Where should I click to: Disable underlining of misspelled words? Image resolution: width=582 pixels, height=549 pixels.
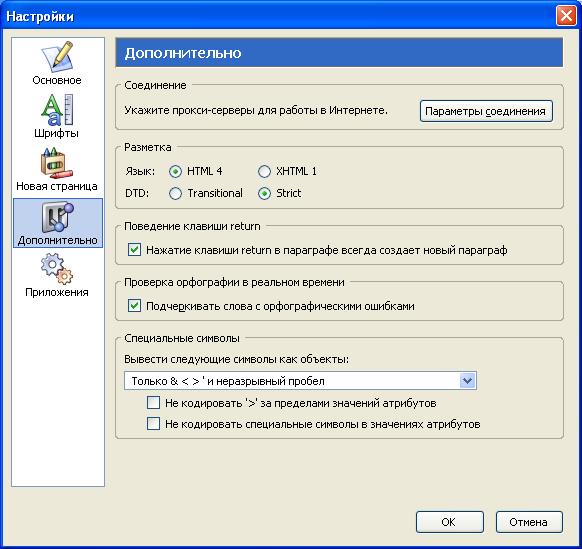134,305
